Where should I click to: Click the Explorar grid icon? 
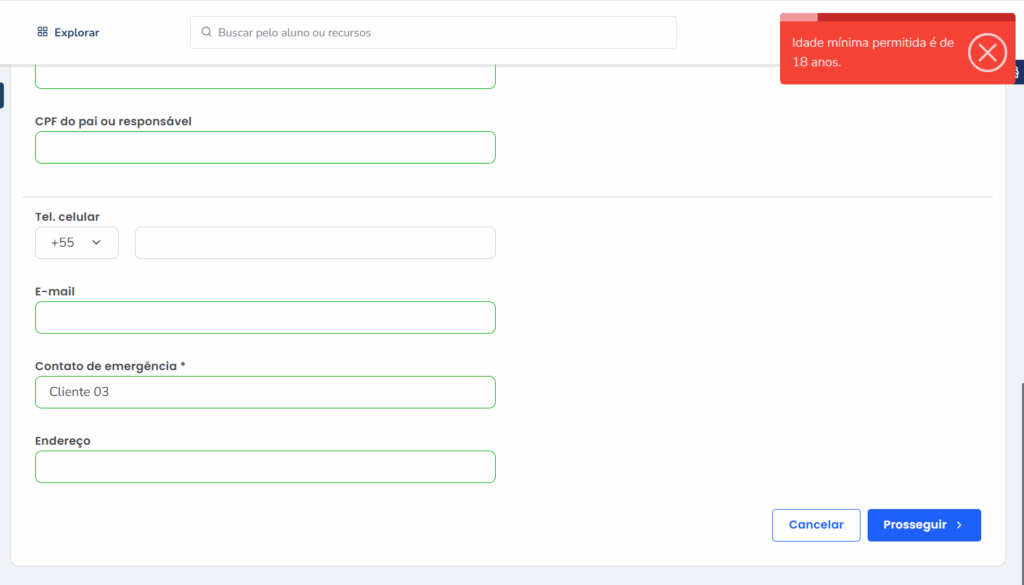(x=42, y=32)
